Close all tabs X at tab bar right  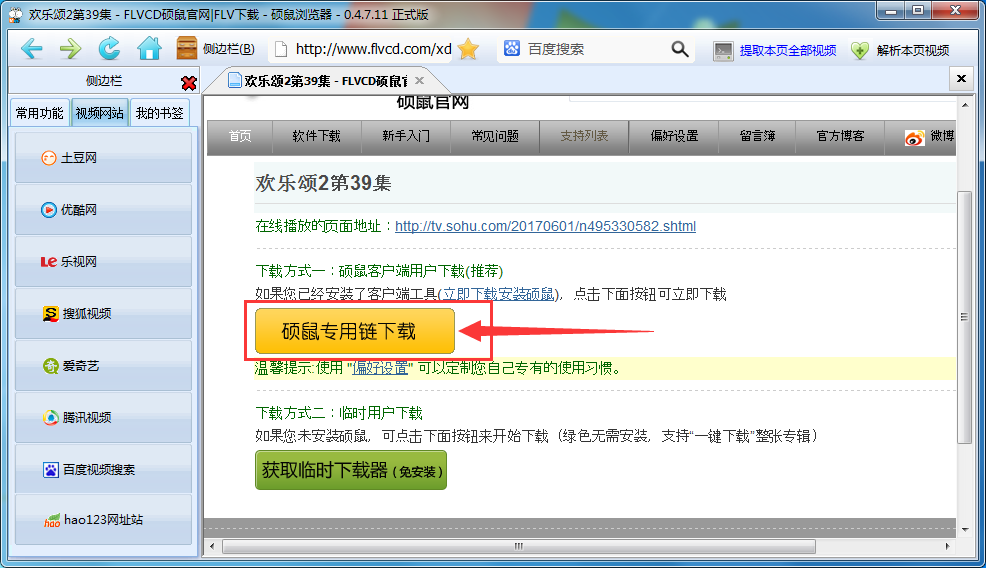(961, 79)
